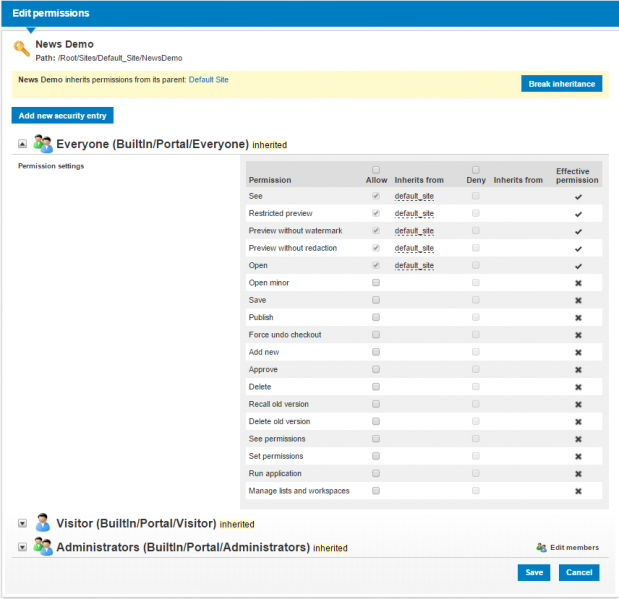This screenshot has height=599, width=619.
Task: Toggle Allow checkbox for See
Action: [x=376, y=196]
